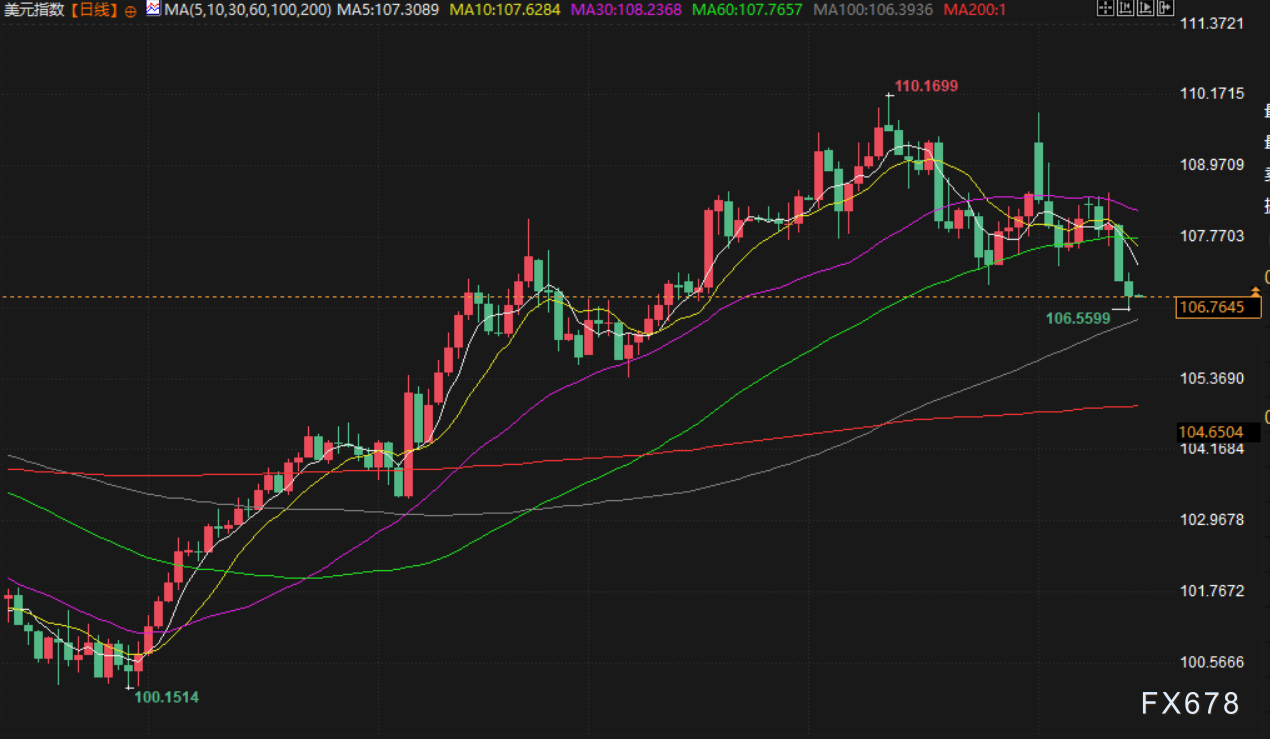Viewport: 1270px width, 739px height.
Task: Click the 110.1699 high price marker
Action: click(x=925, y=86)
